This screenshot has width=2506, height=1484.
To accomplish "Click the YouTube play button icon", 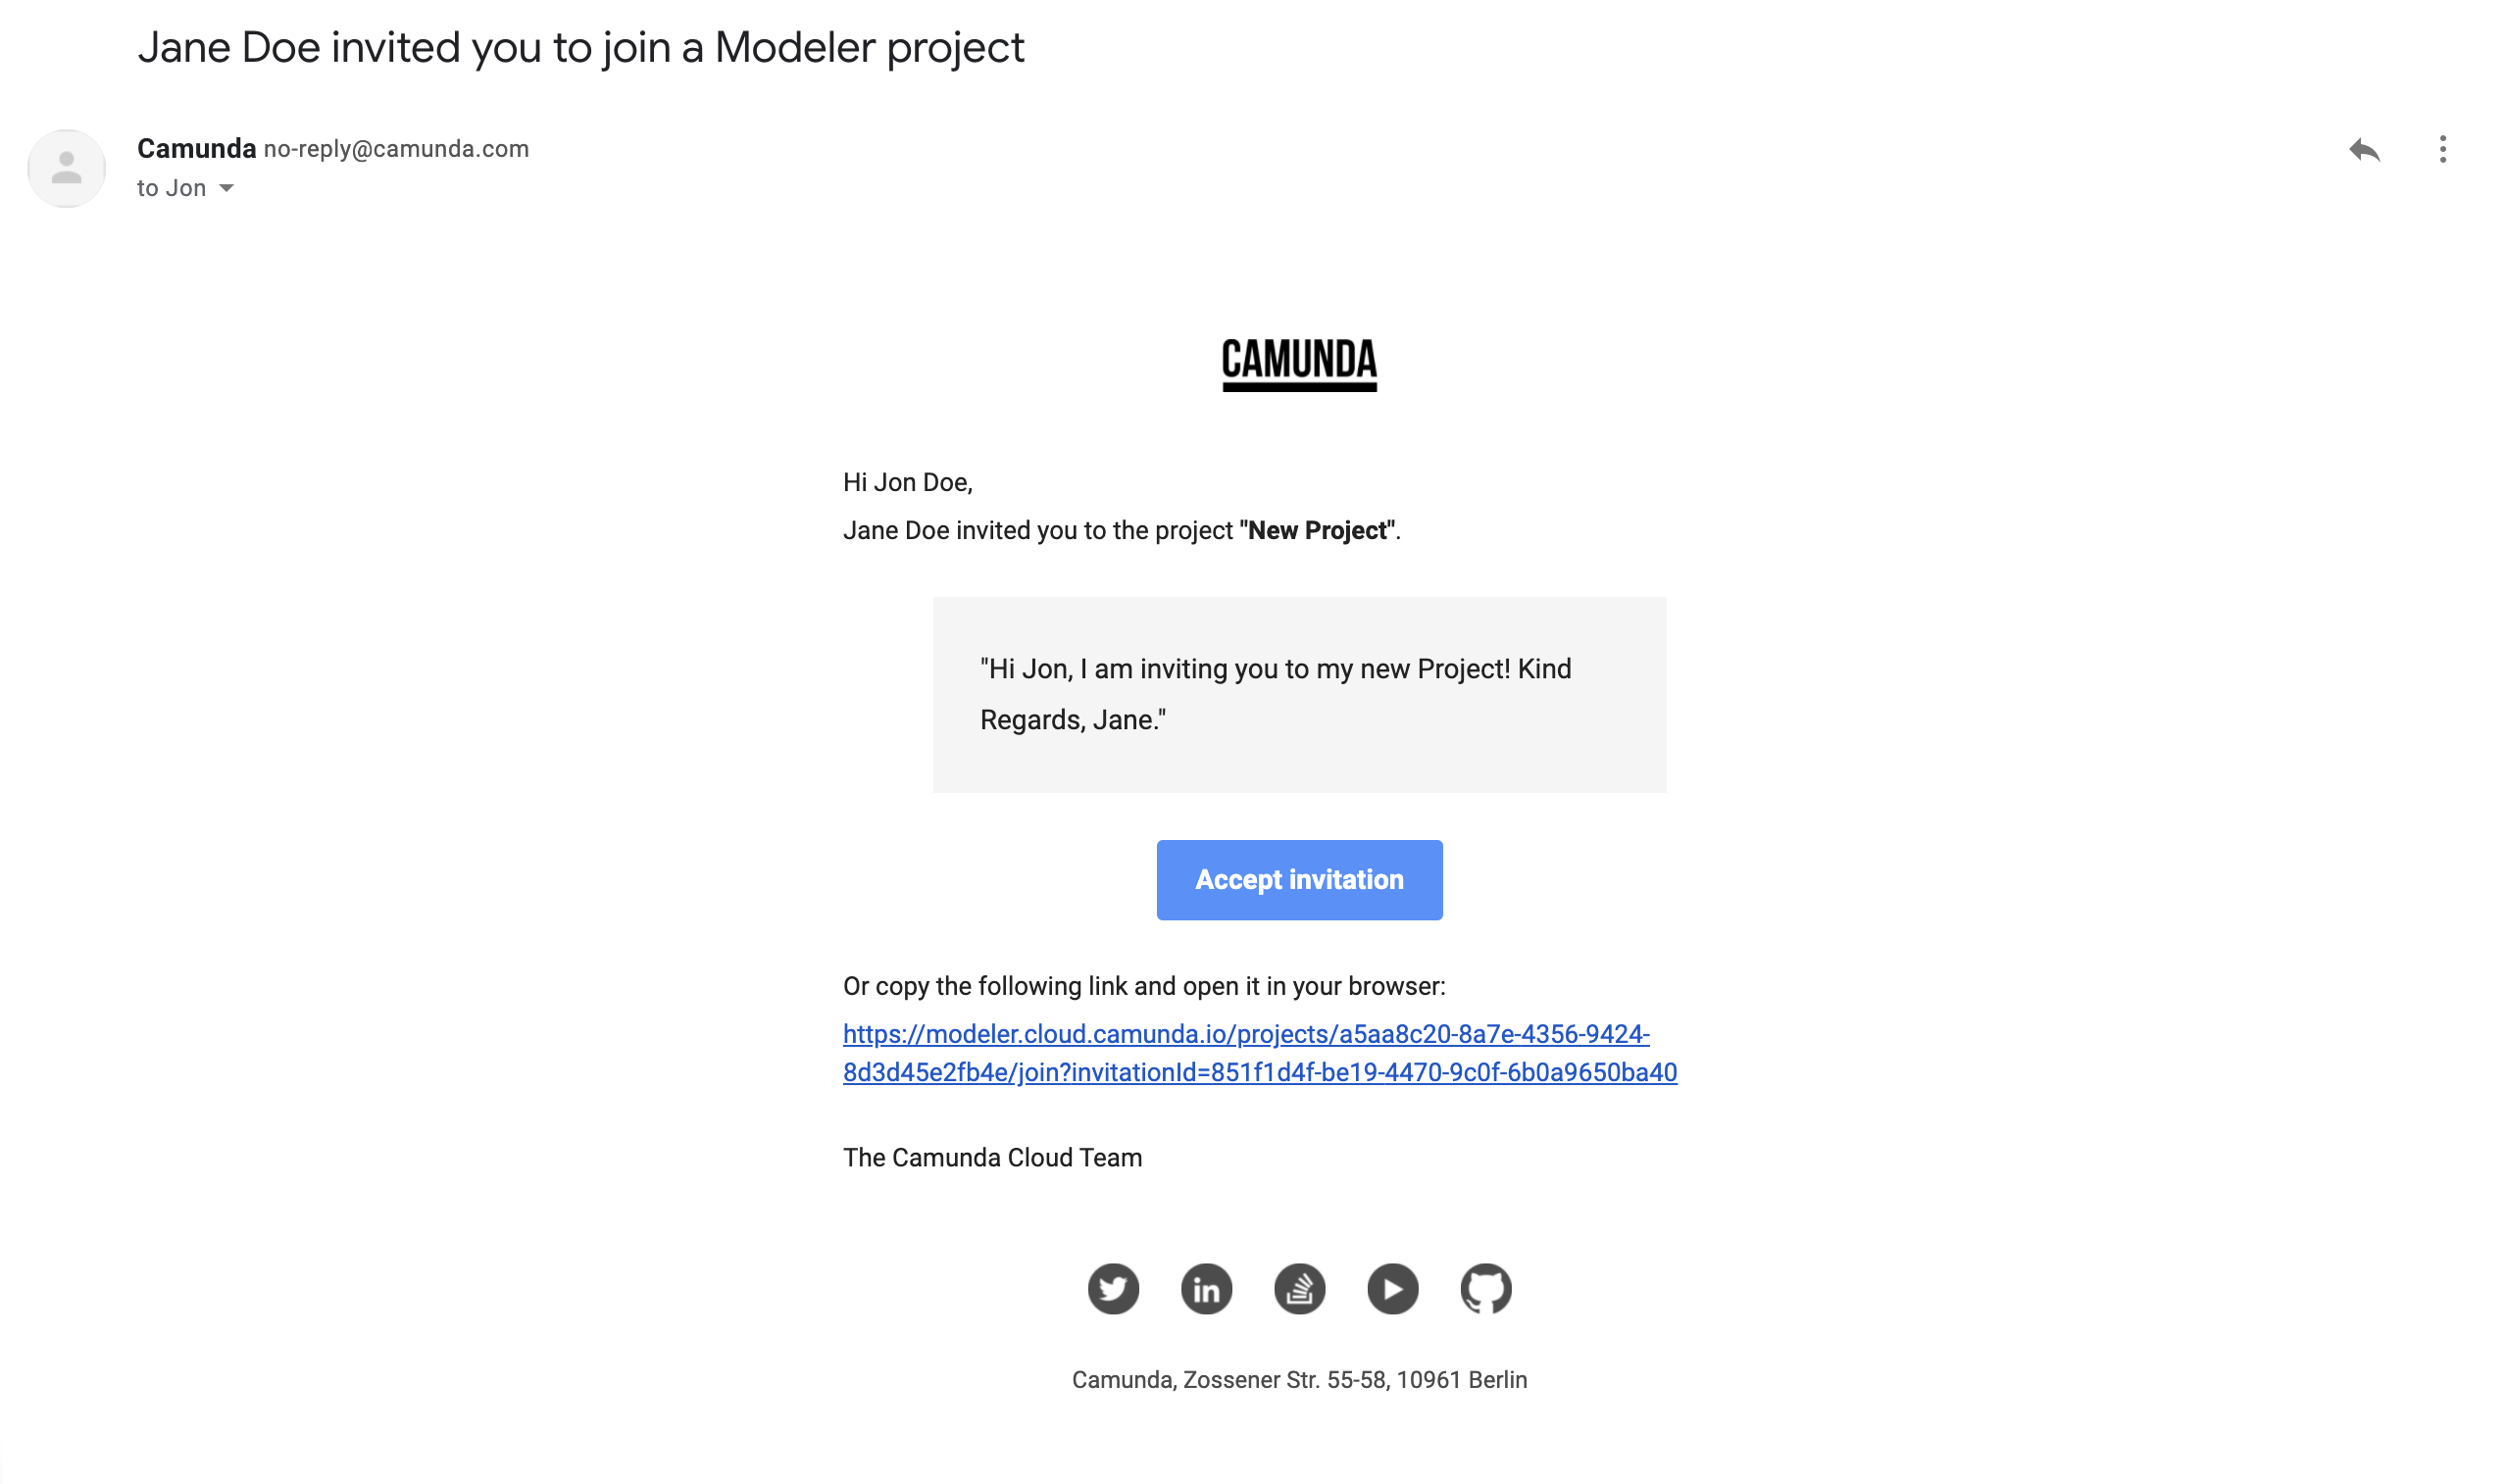I will [x=1391, y=1288].
